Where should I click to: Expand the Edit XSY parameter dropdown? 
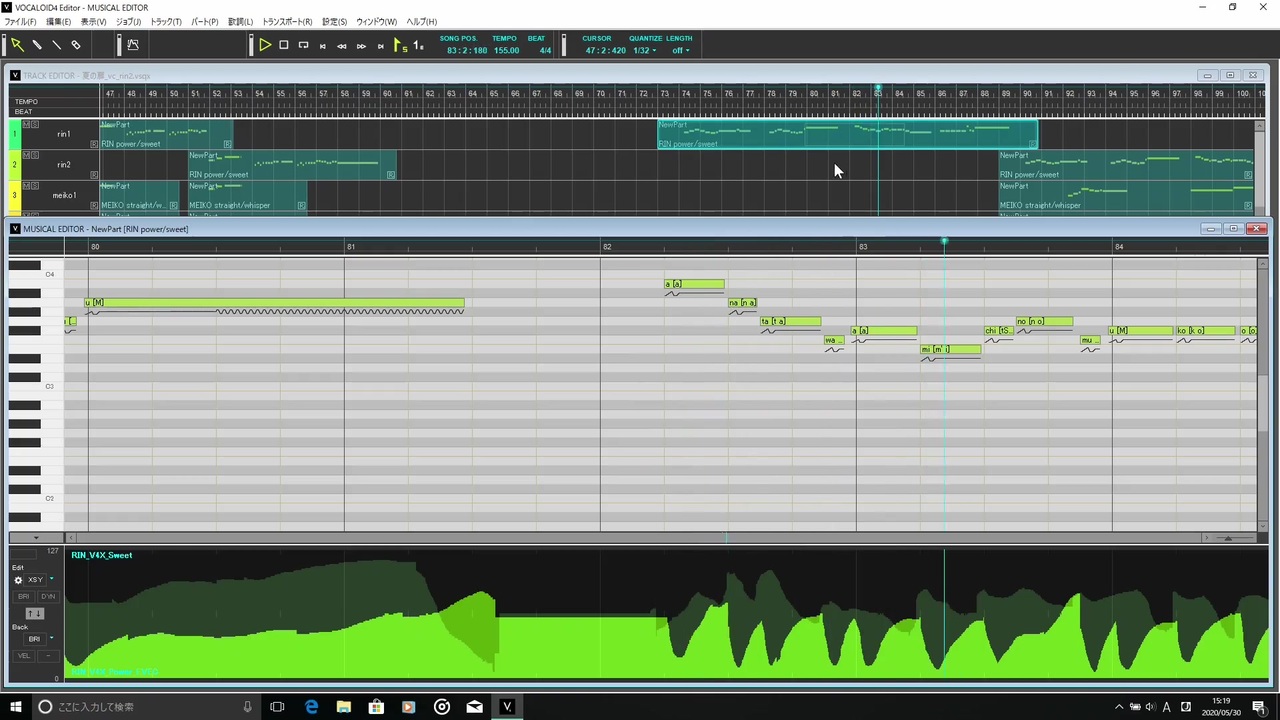click(52, 579)
